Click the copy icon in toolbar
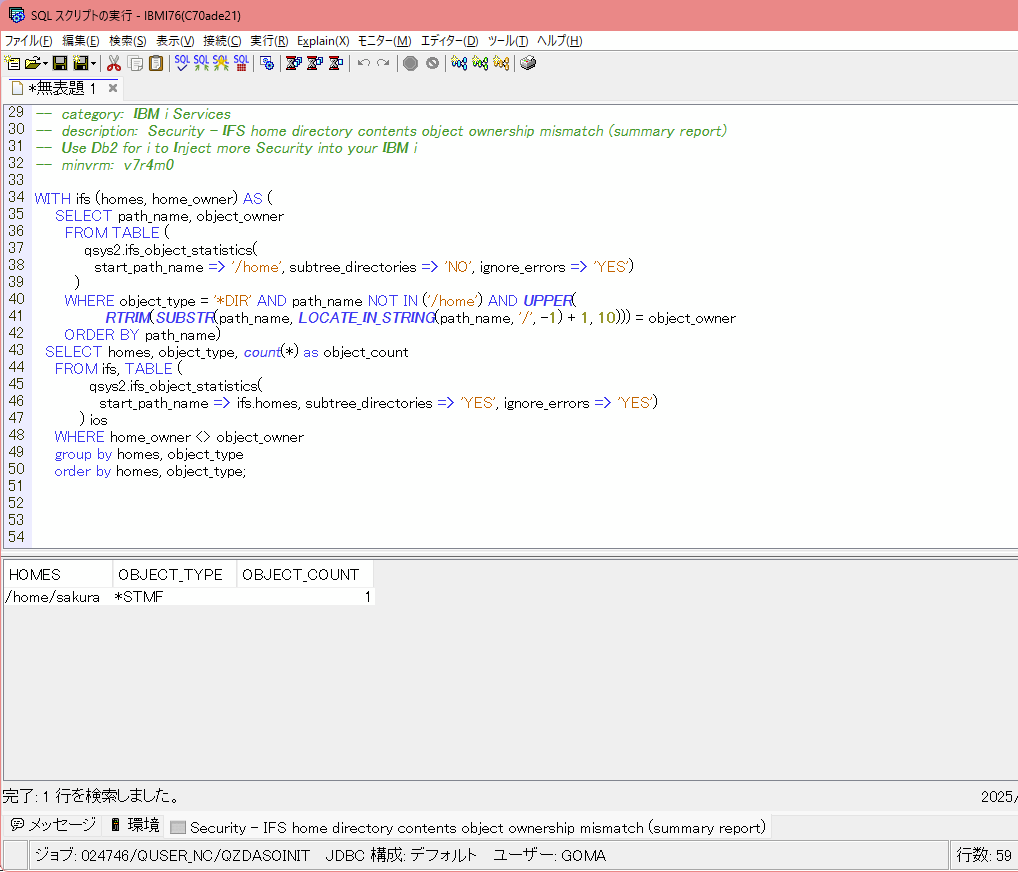This screenshot has width=1018, height=872. point(135,63)
